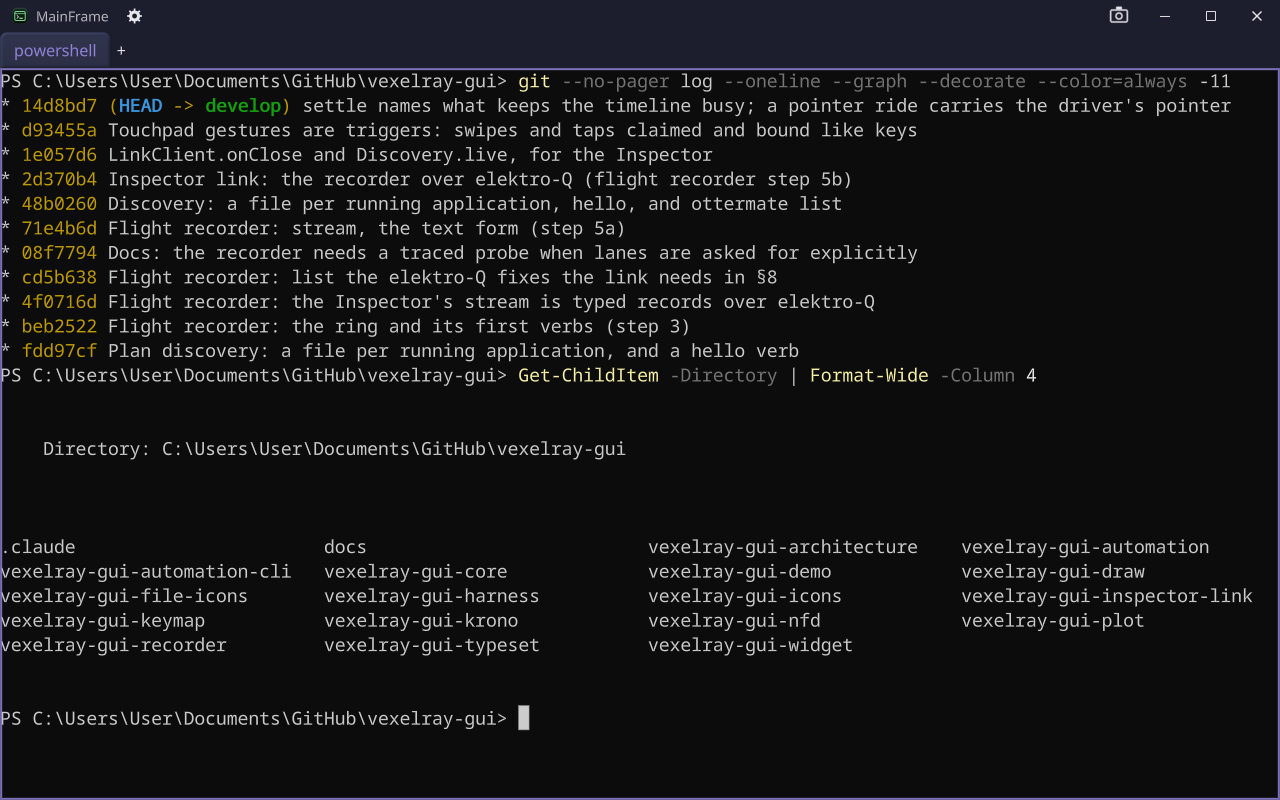Screen dimensions: 1280x800
Task: Click vexelray-gui-keymap directory name
Action: click(x=103, y=620)
